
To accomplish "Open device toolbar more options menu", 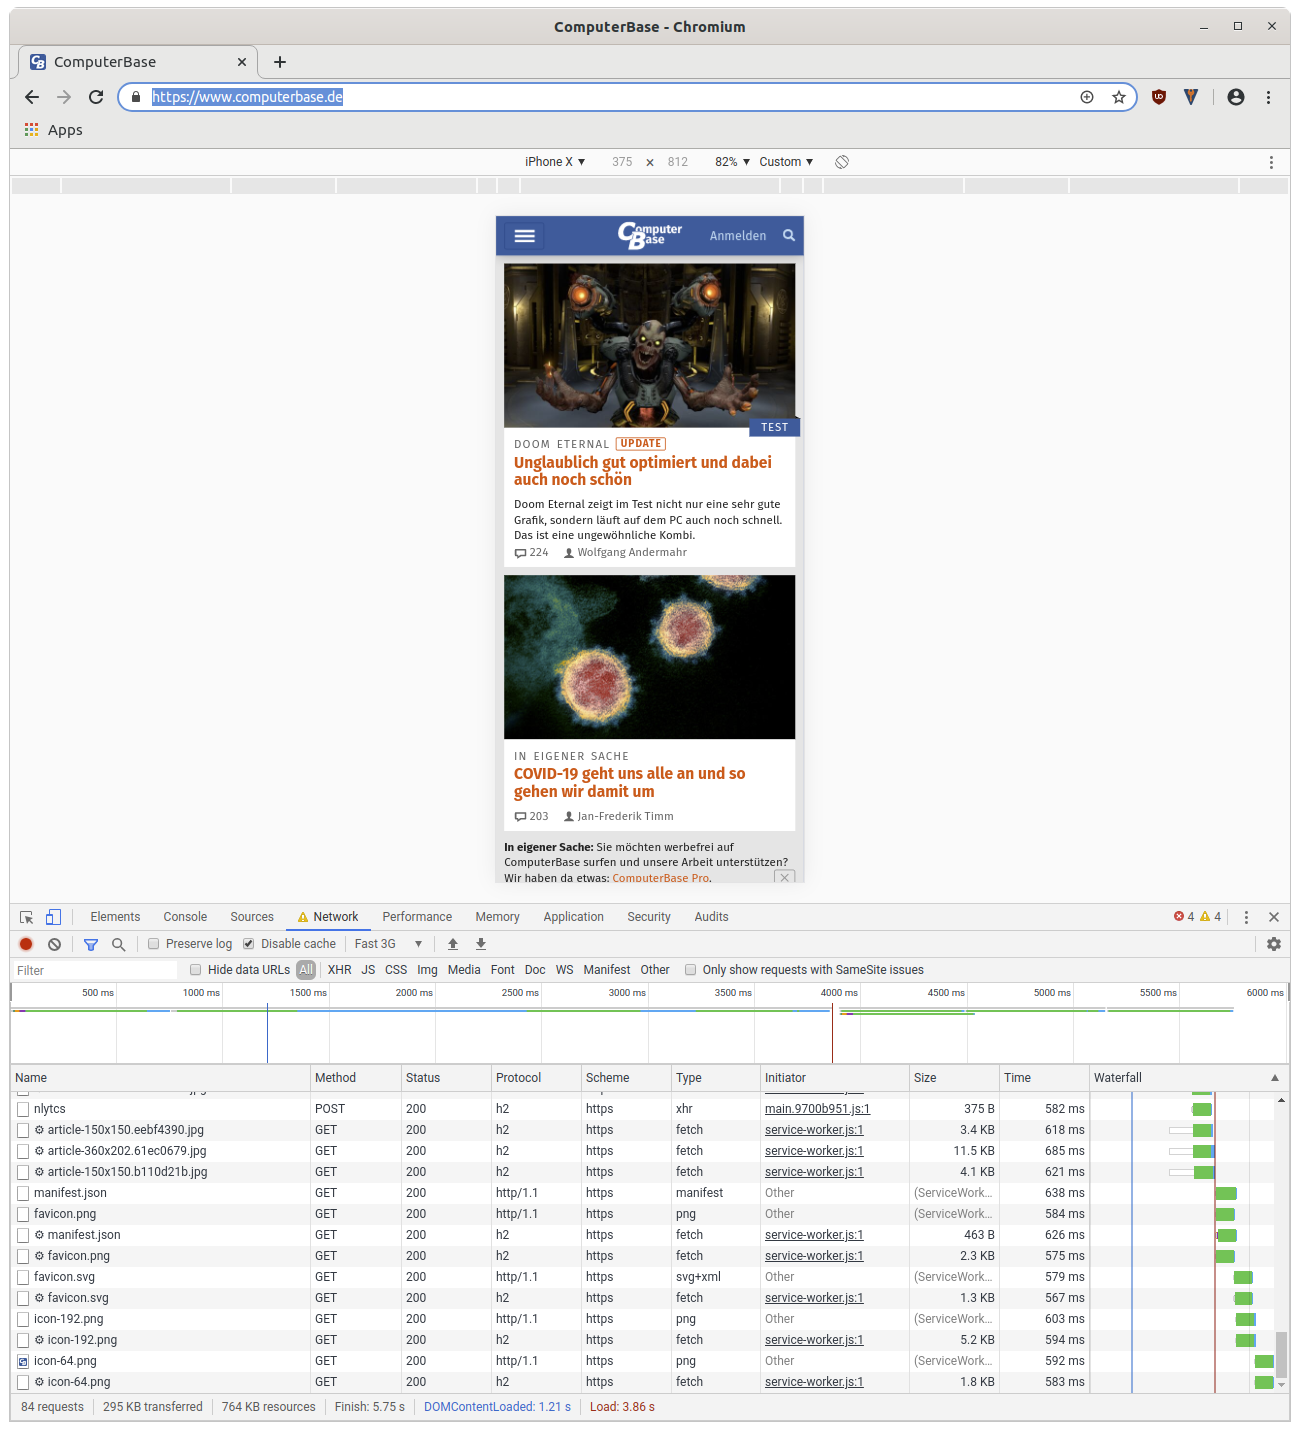I will click(1271, 162).
